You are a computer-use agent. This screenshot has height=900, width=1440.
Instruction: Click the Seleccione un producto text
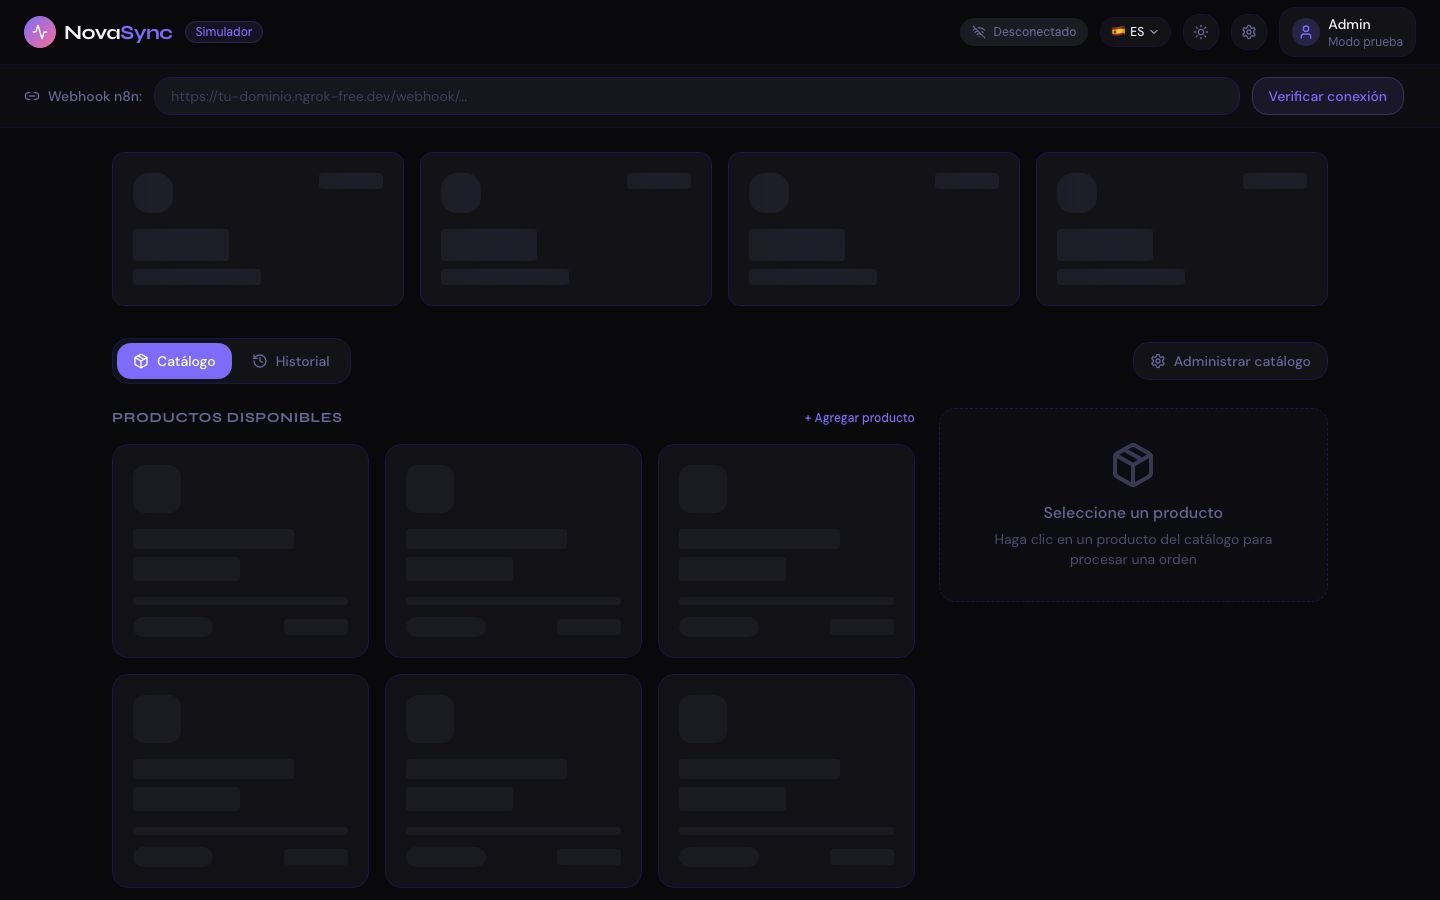point(1133,513)
